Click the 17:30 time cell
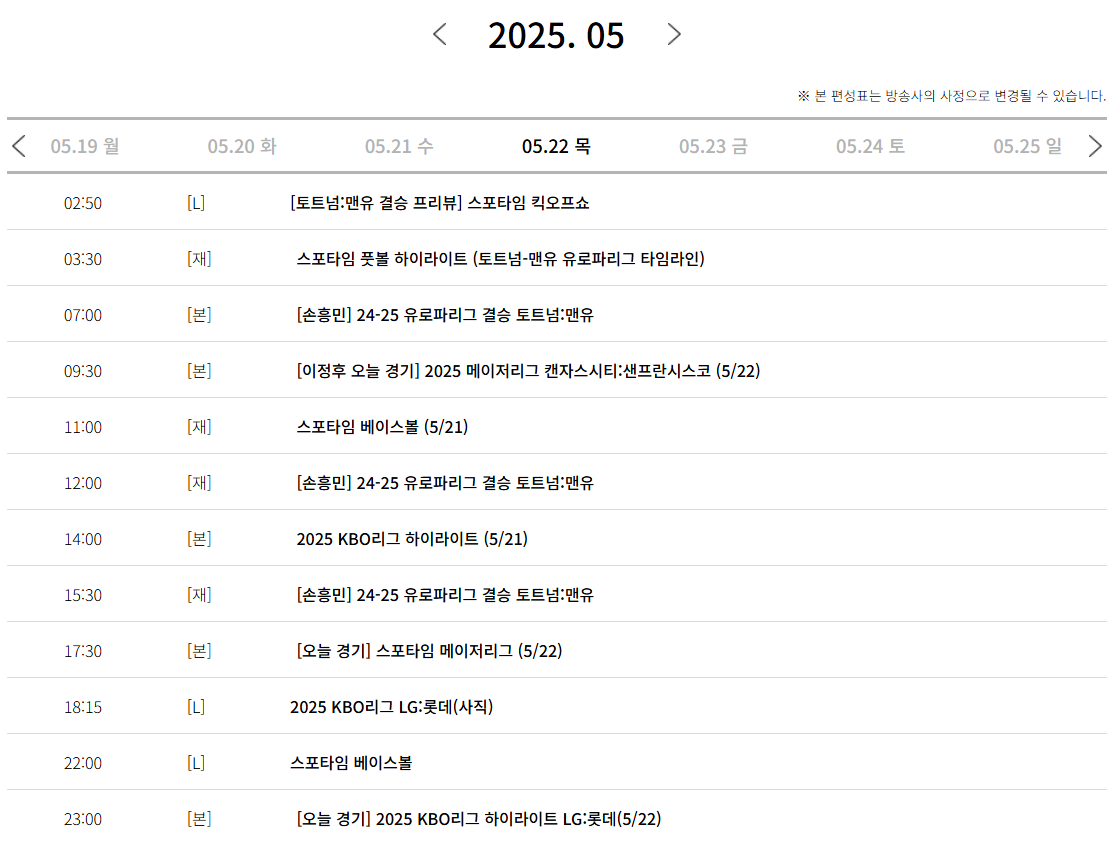Image resolution: width=1117 pixels, height=862 pixels. tap(83, 651)
